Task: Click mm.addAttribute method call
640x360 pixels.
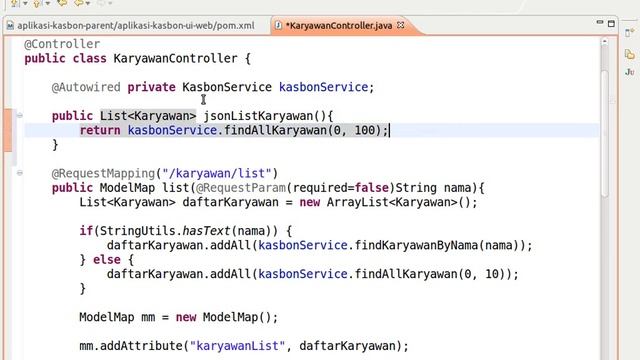Action: click(131, 346)
